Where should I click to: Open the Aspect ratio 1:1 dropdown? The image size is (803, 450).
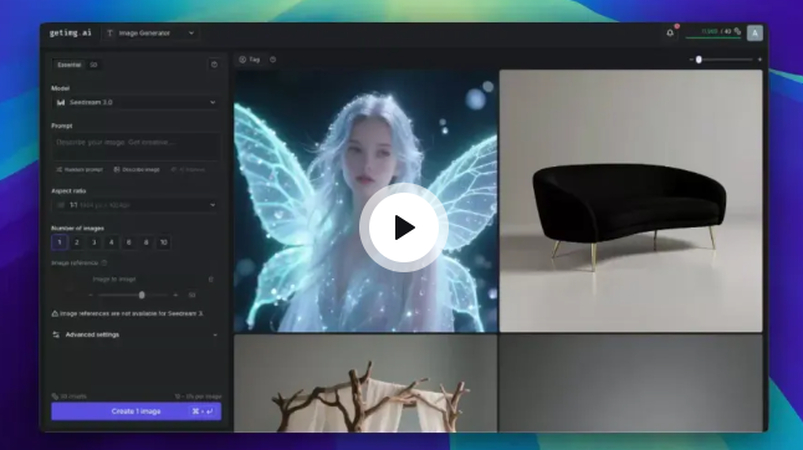coord(136,205)
